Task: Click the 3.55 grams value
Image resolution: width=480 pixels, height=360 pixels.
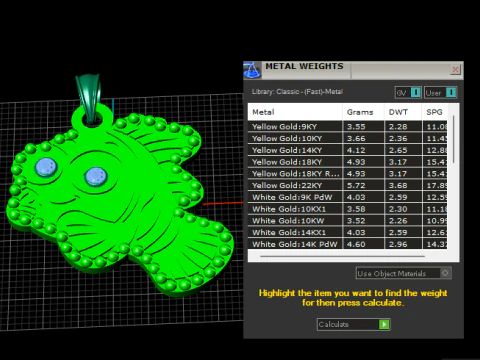Action: tap(356, 127)
